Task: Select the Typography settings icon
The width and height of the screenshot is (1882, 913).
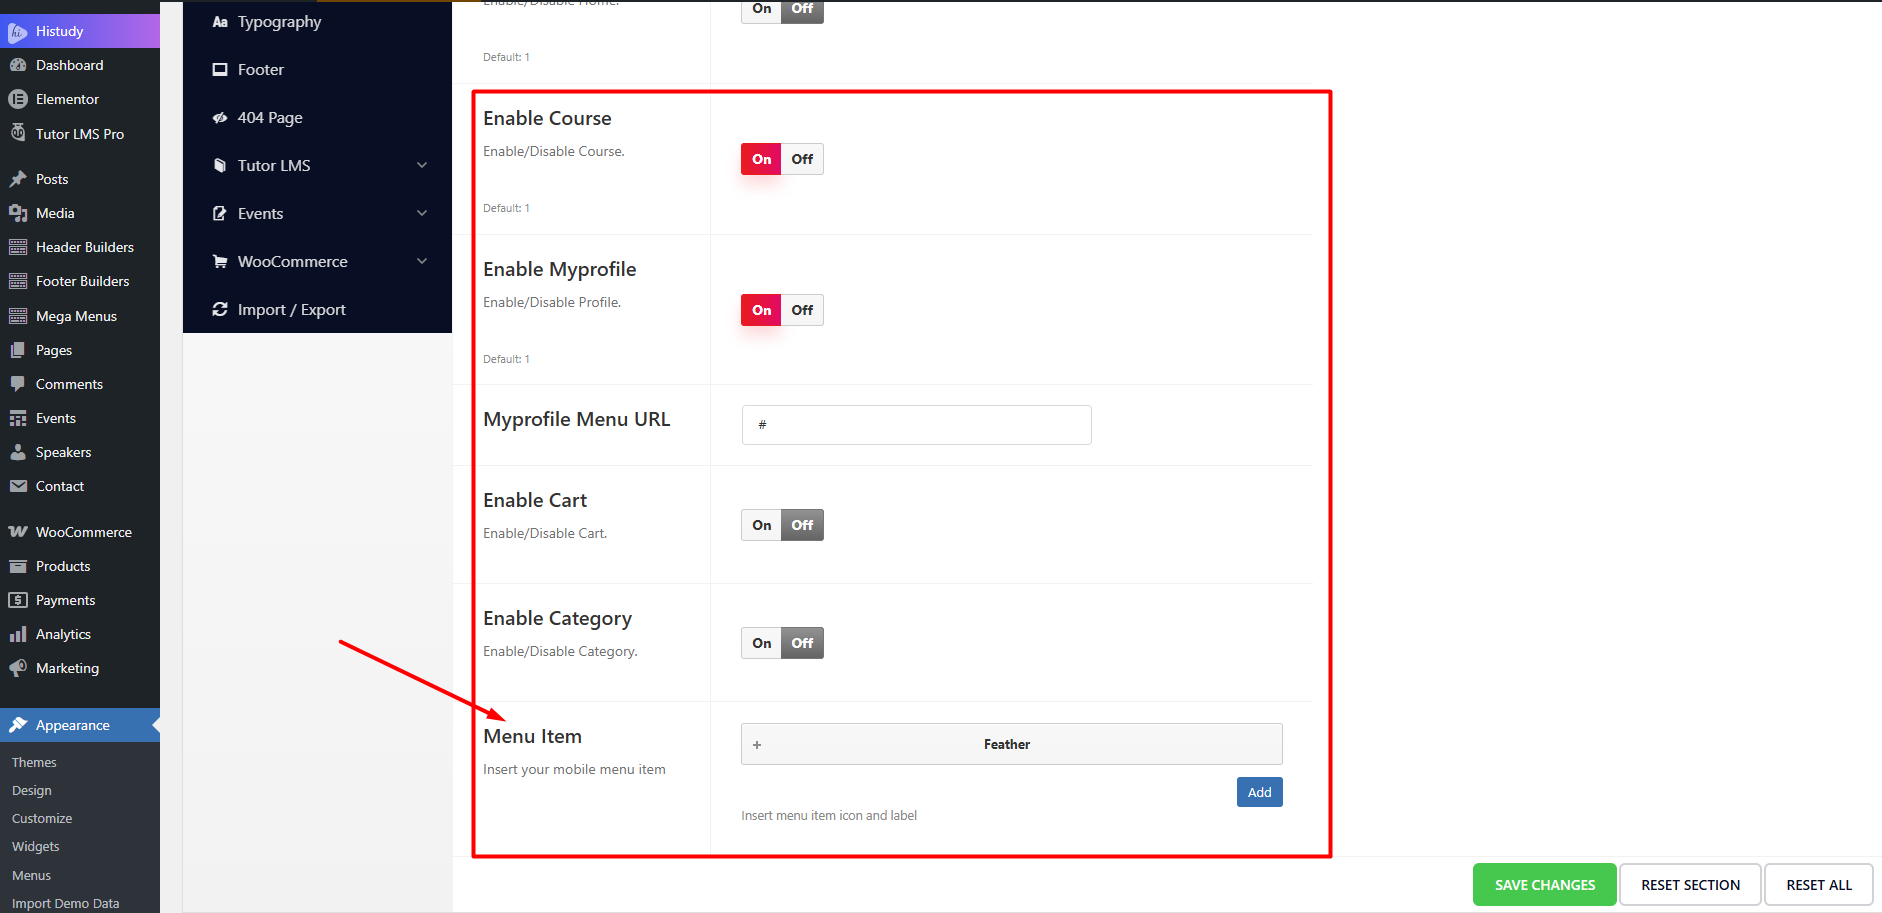Action: coord(220,20)
